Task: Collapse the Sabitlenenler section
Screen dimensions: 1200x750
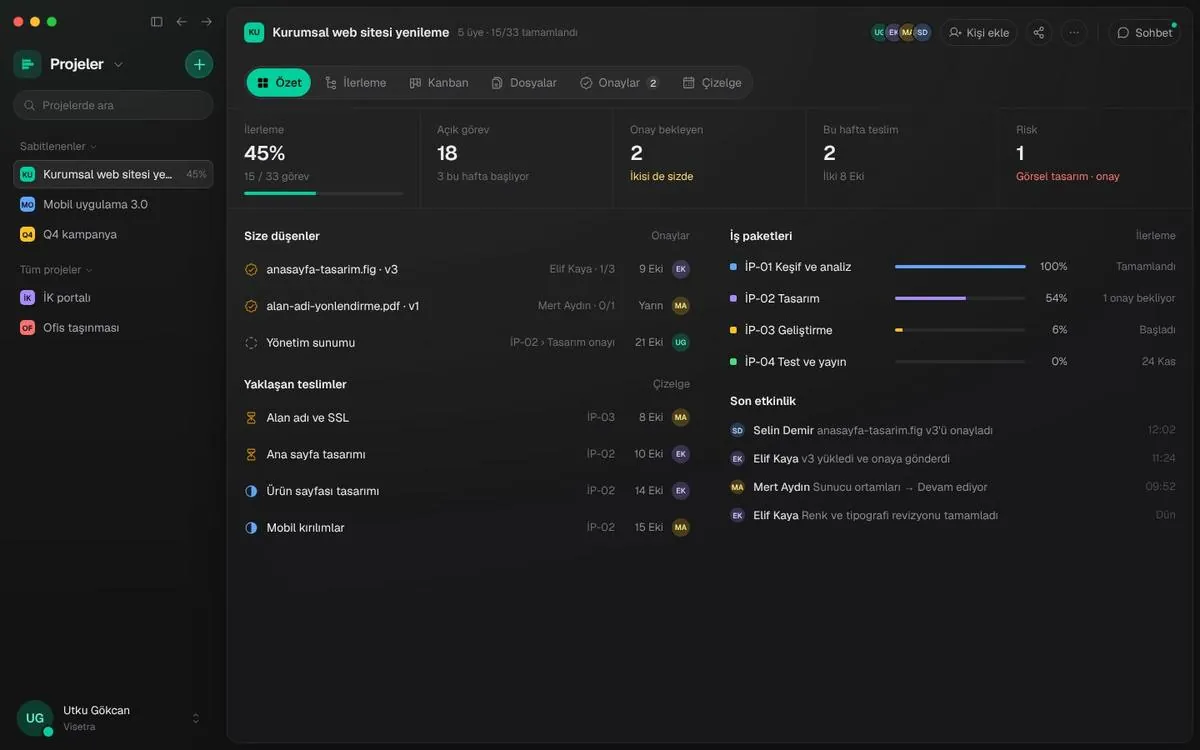Action: pyautogui.click(x=59, y=146)
